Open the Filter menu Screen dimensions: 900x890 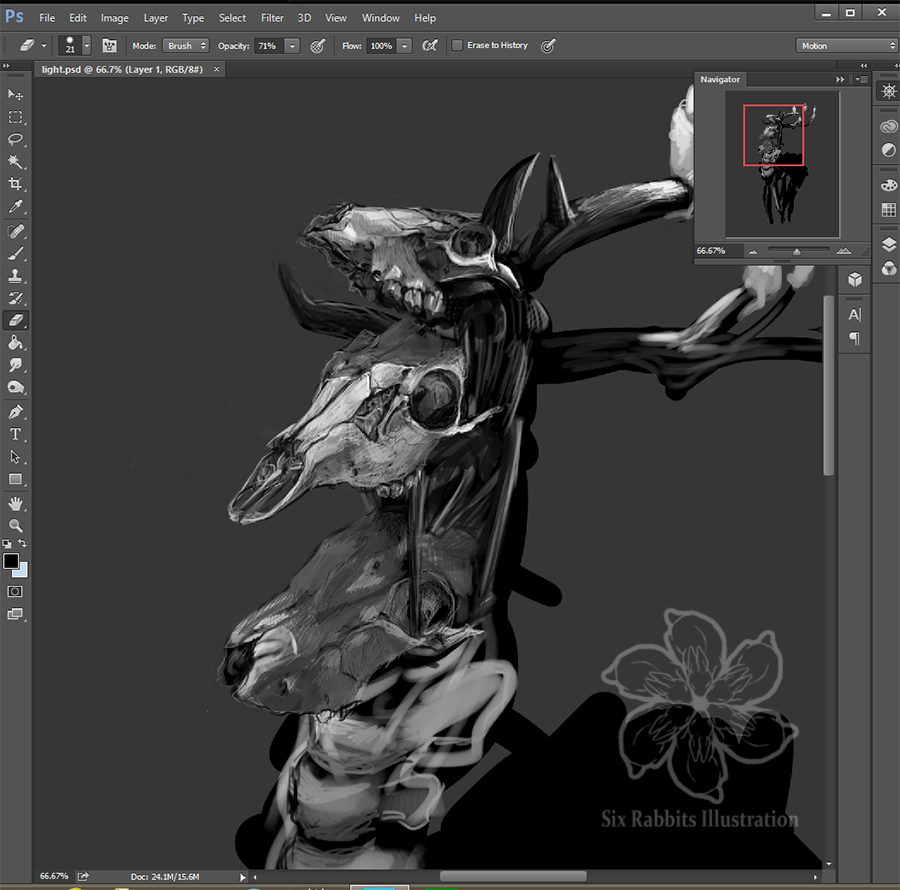coord(272,18)
